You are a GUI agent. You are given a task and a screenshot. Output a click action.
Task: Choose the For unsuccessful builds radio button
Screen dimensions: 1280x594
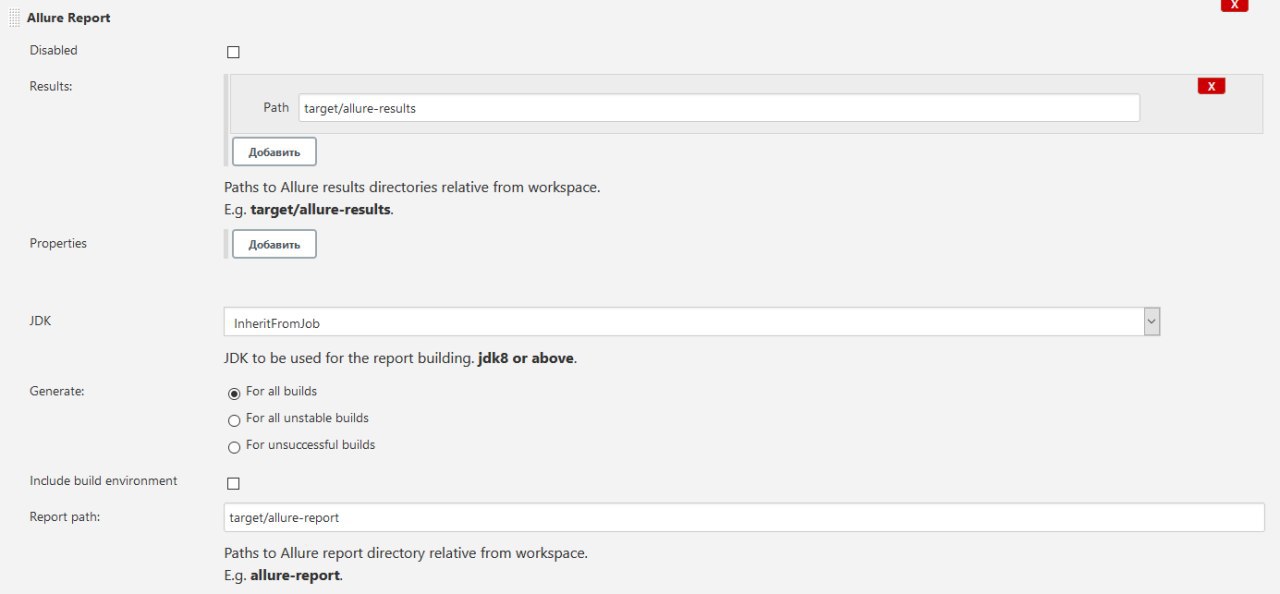234,447
